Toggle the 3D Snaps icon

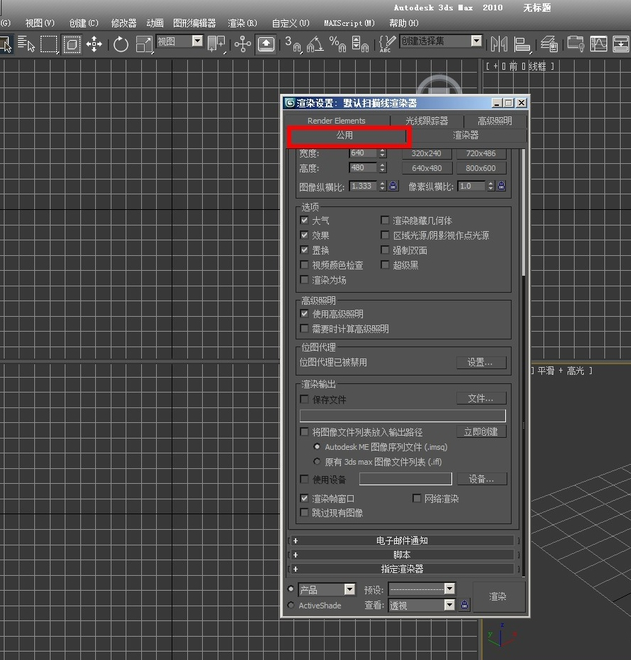tap(293, 44)
